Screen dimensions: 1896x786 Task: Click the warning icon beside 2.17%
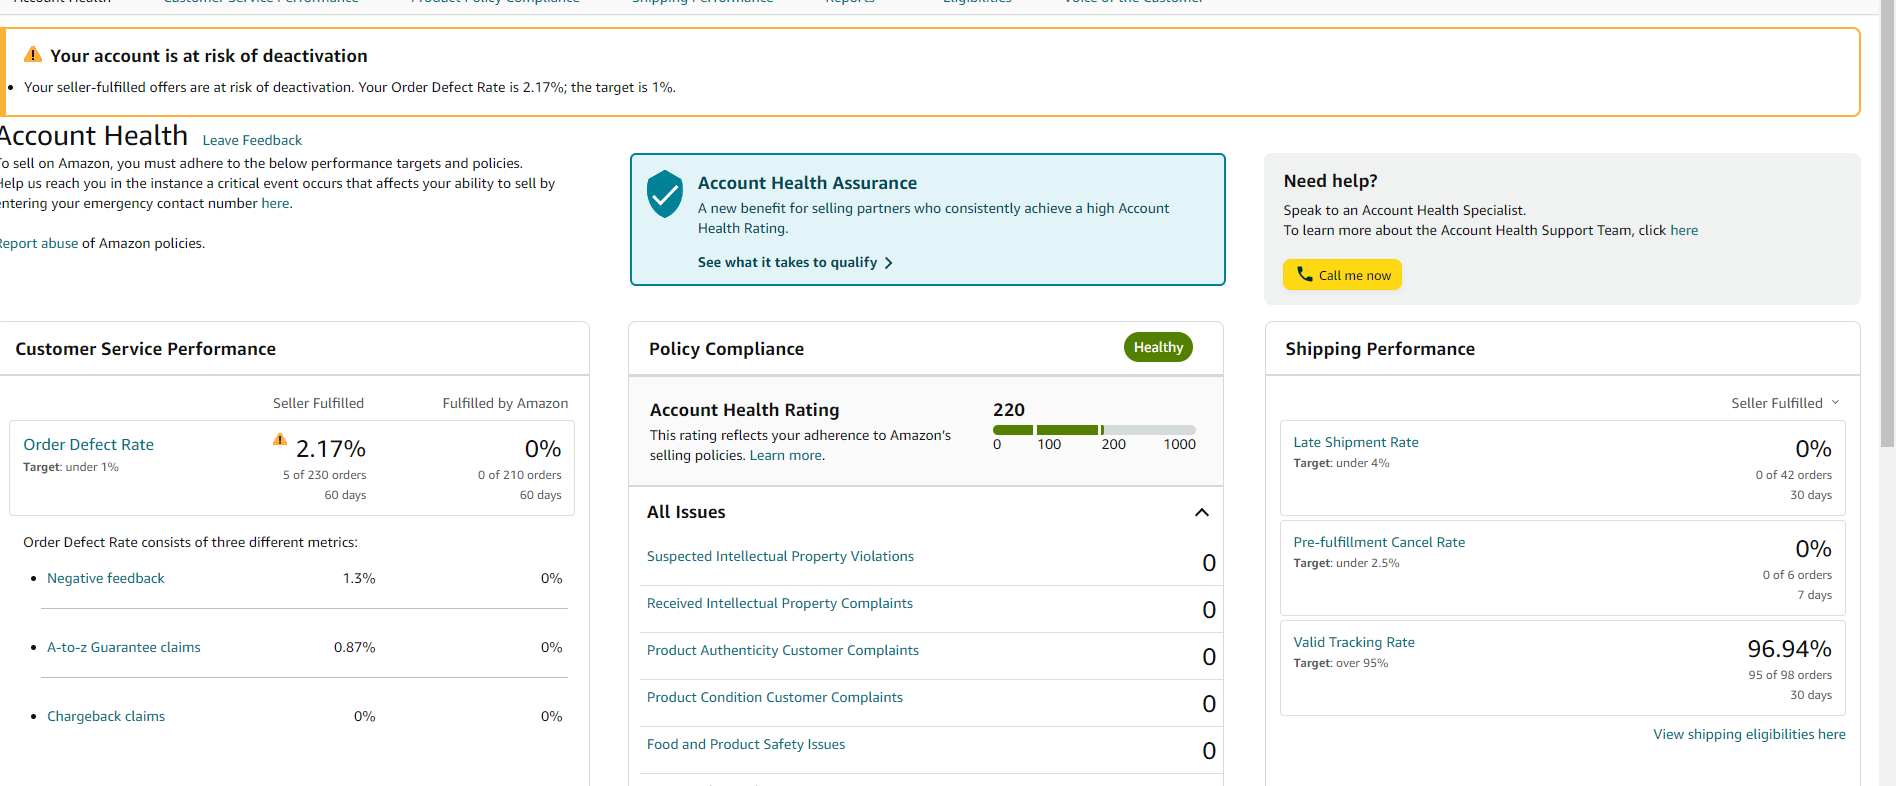coord(280,439)
